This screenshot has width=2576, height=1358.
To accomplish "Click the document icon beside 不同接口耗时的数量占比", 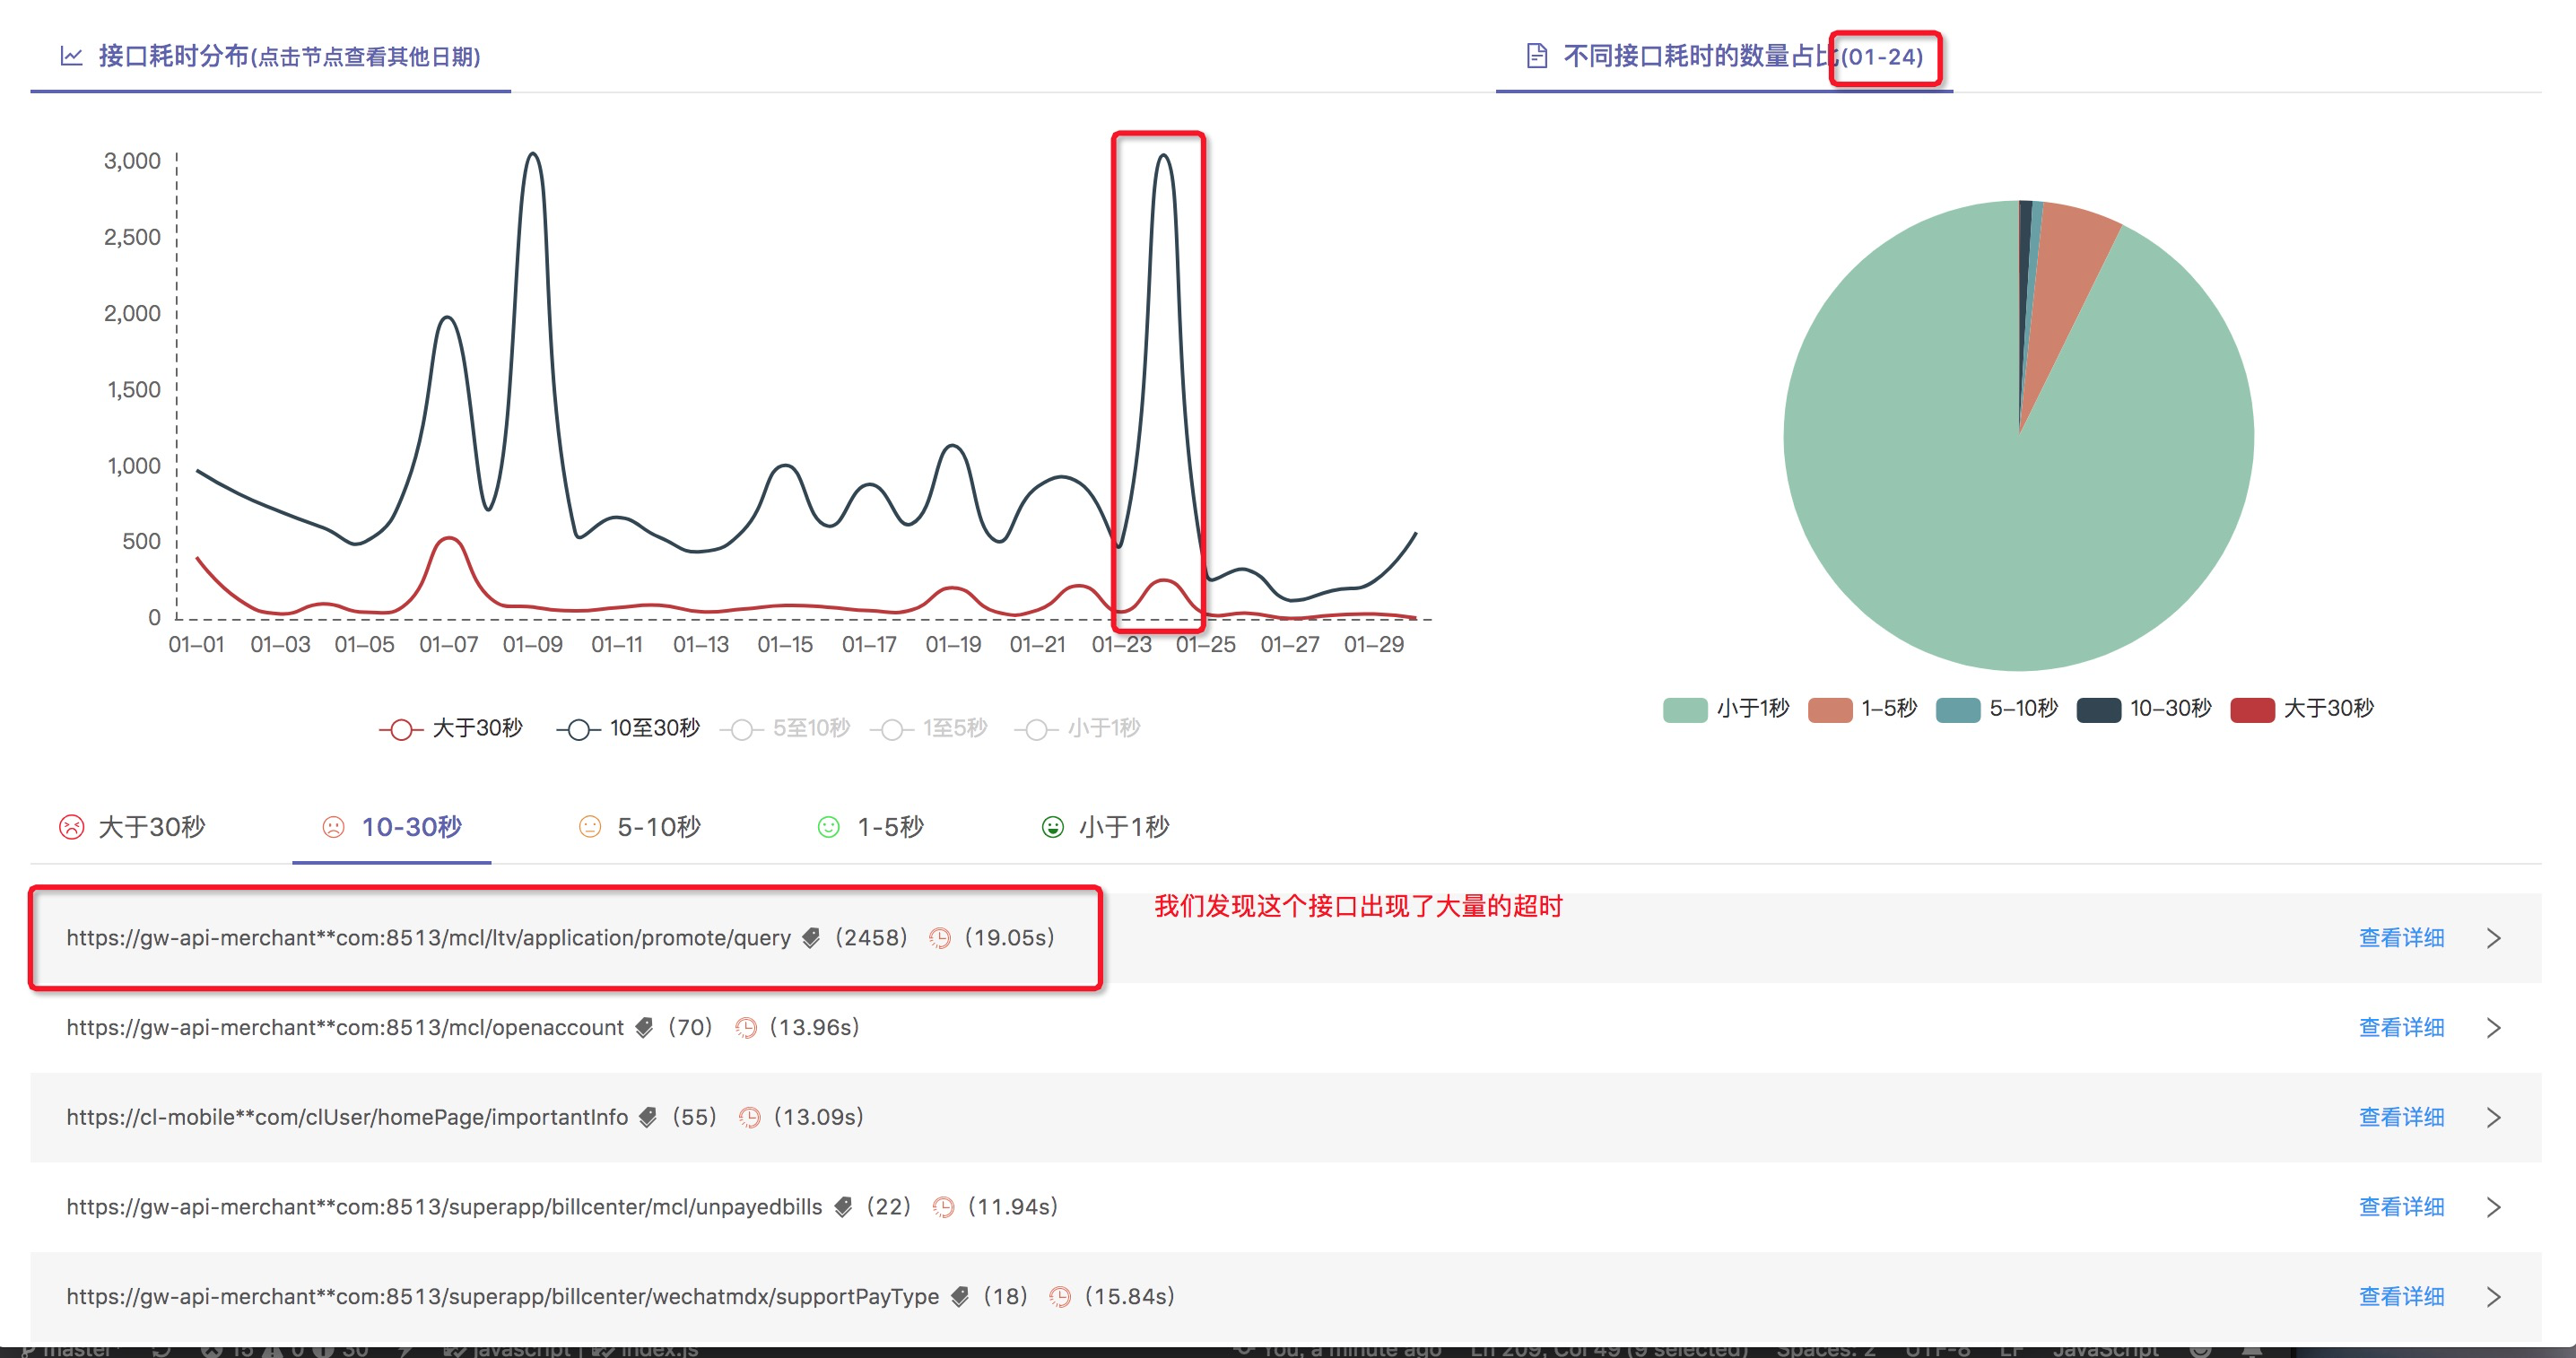I will pyautogui.click(x=1537, y=56).
